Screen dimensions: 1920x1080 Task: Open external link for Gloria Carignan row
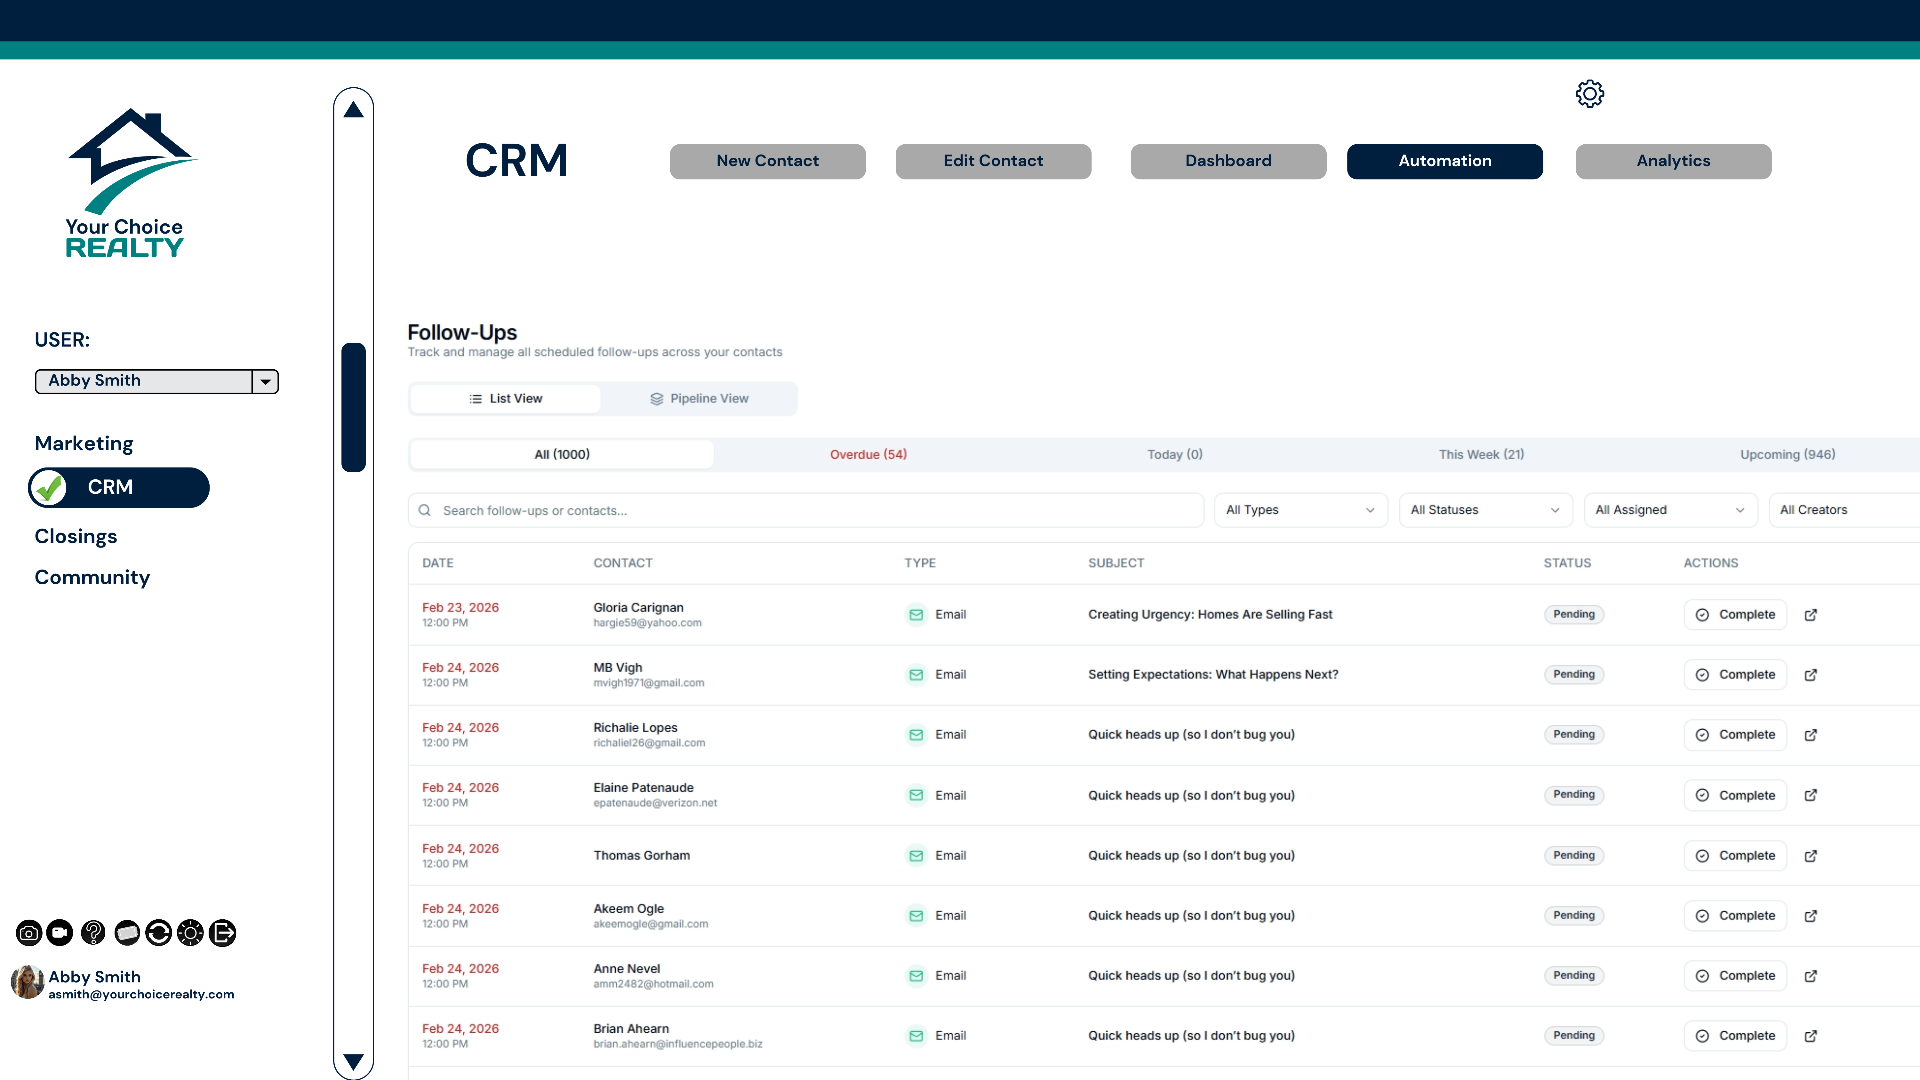1811,615
